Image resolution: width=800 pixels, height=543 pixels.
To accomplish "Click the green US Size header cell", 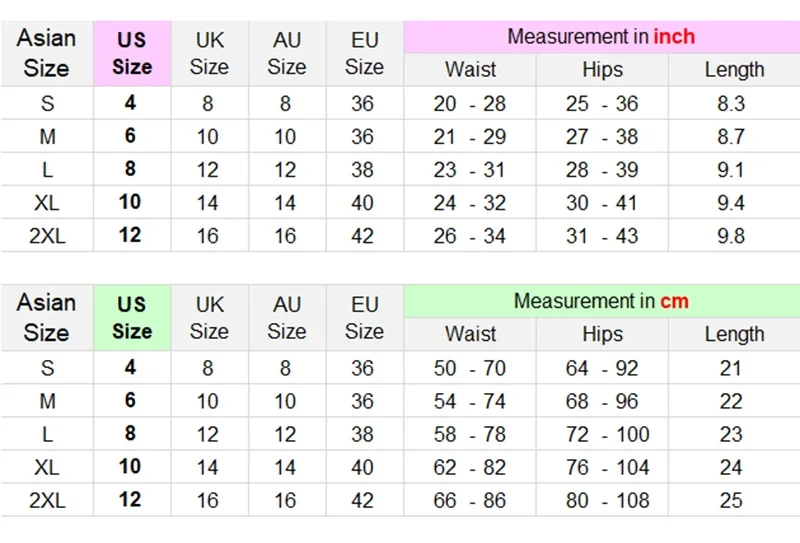I will [131, 318].
